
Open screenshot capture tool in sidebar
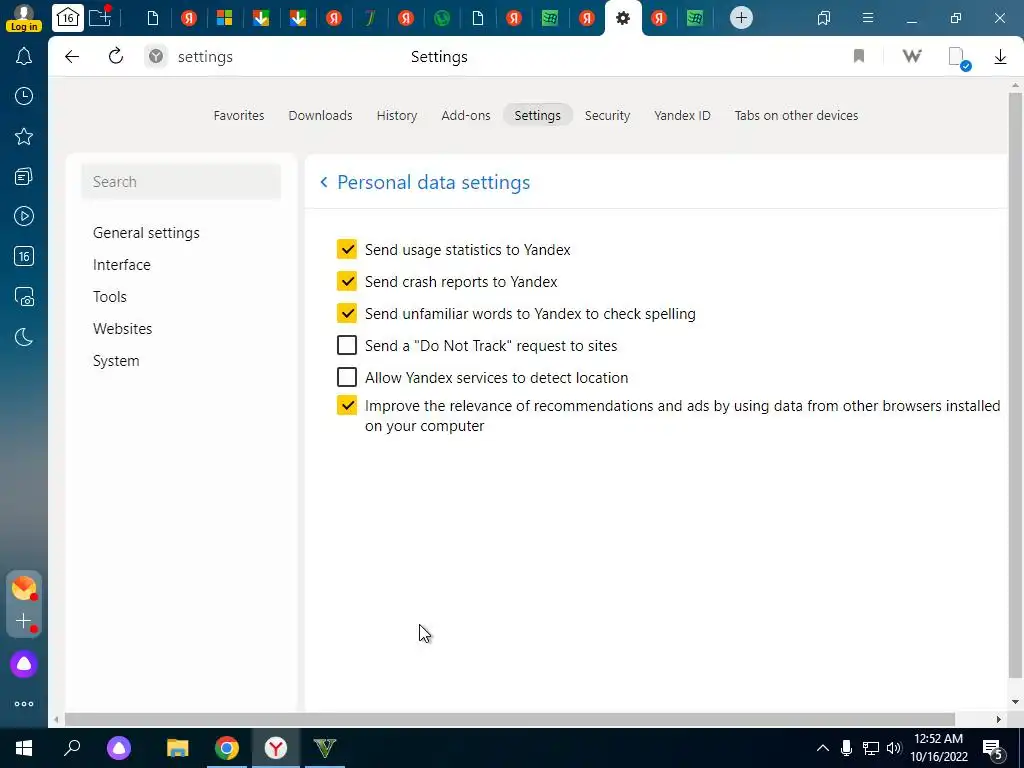point(24,297)
